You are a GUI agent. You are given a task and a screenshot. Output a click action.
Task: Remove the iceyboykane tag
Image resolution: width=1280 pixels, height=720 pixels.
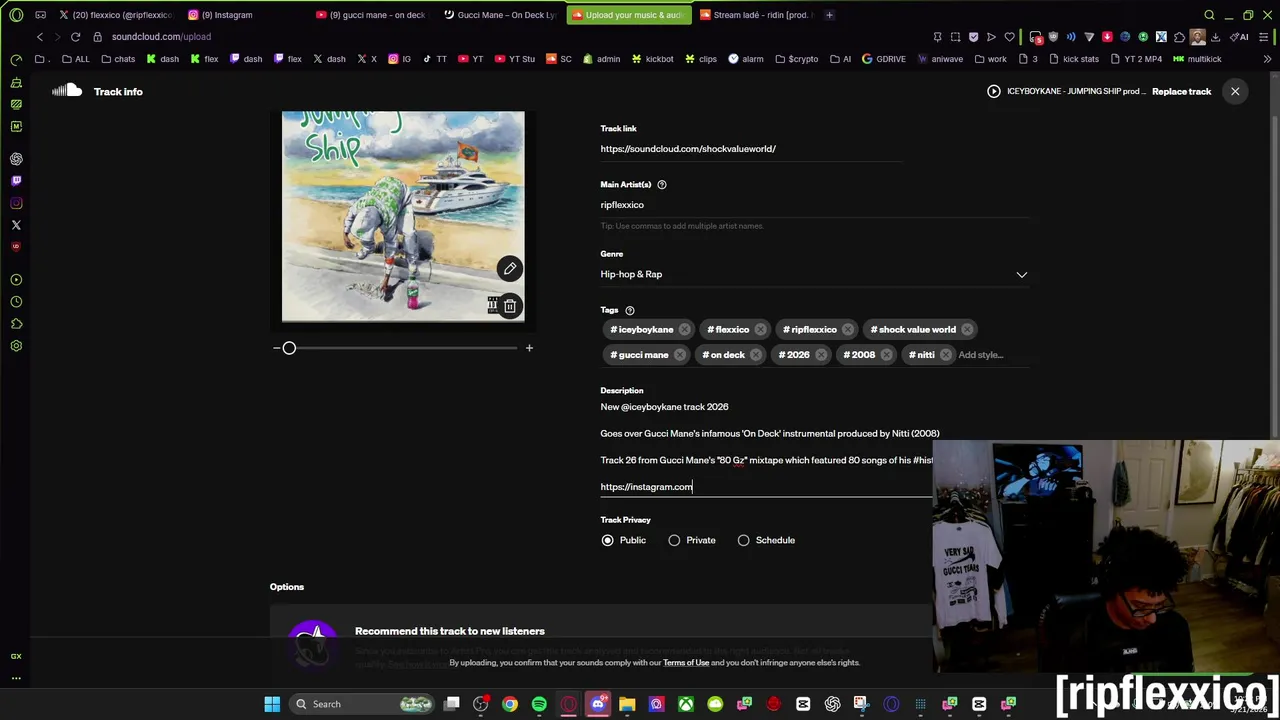coord(684,329)
